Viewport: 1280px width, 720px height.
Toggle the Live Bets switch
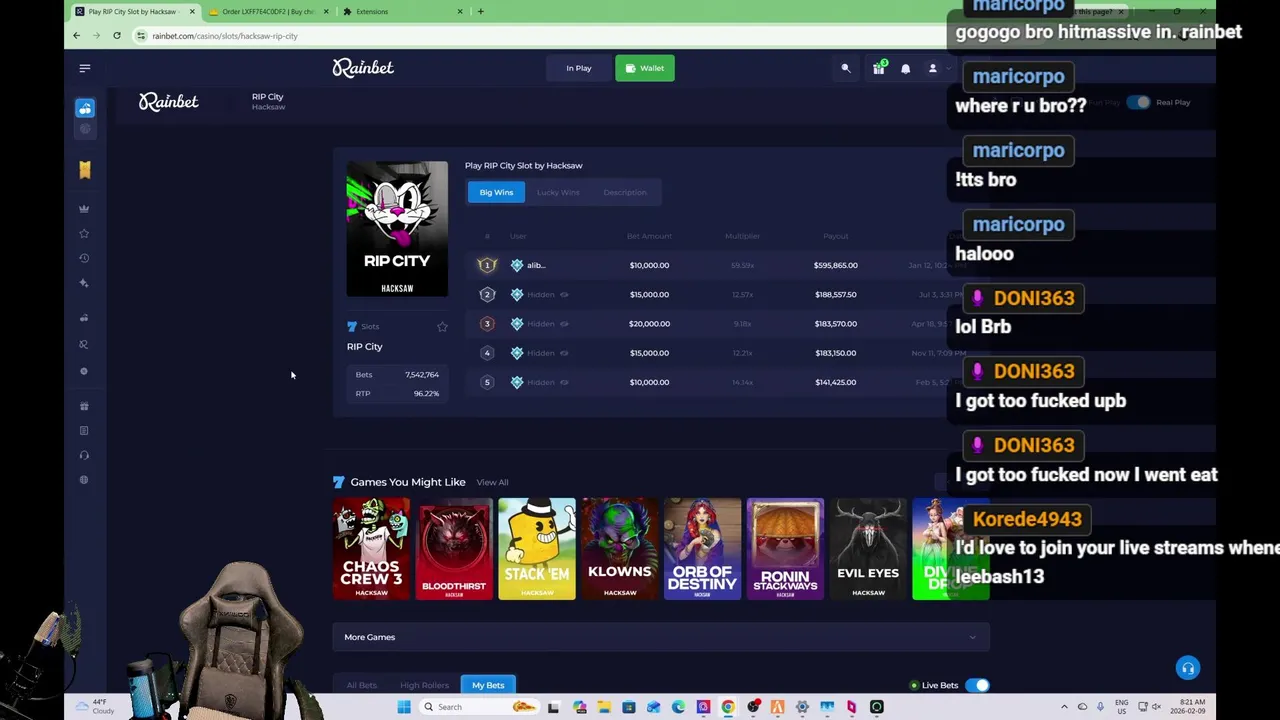tap(977, 685)
